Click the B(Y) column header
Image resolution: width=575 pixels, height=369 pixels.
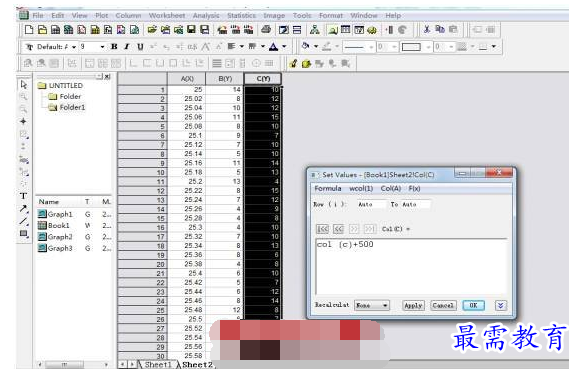pos(225,79)
